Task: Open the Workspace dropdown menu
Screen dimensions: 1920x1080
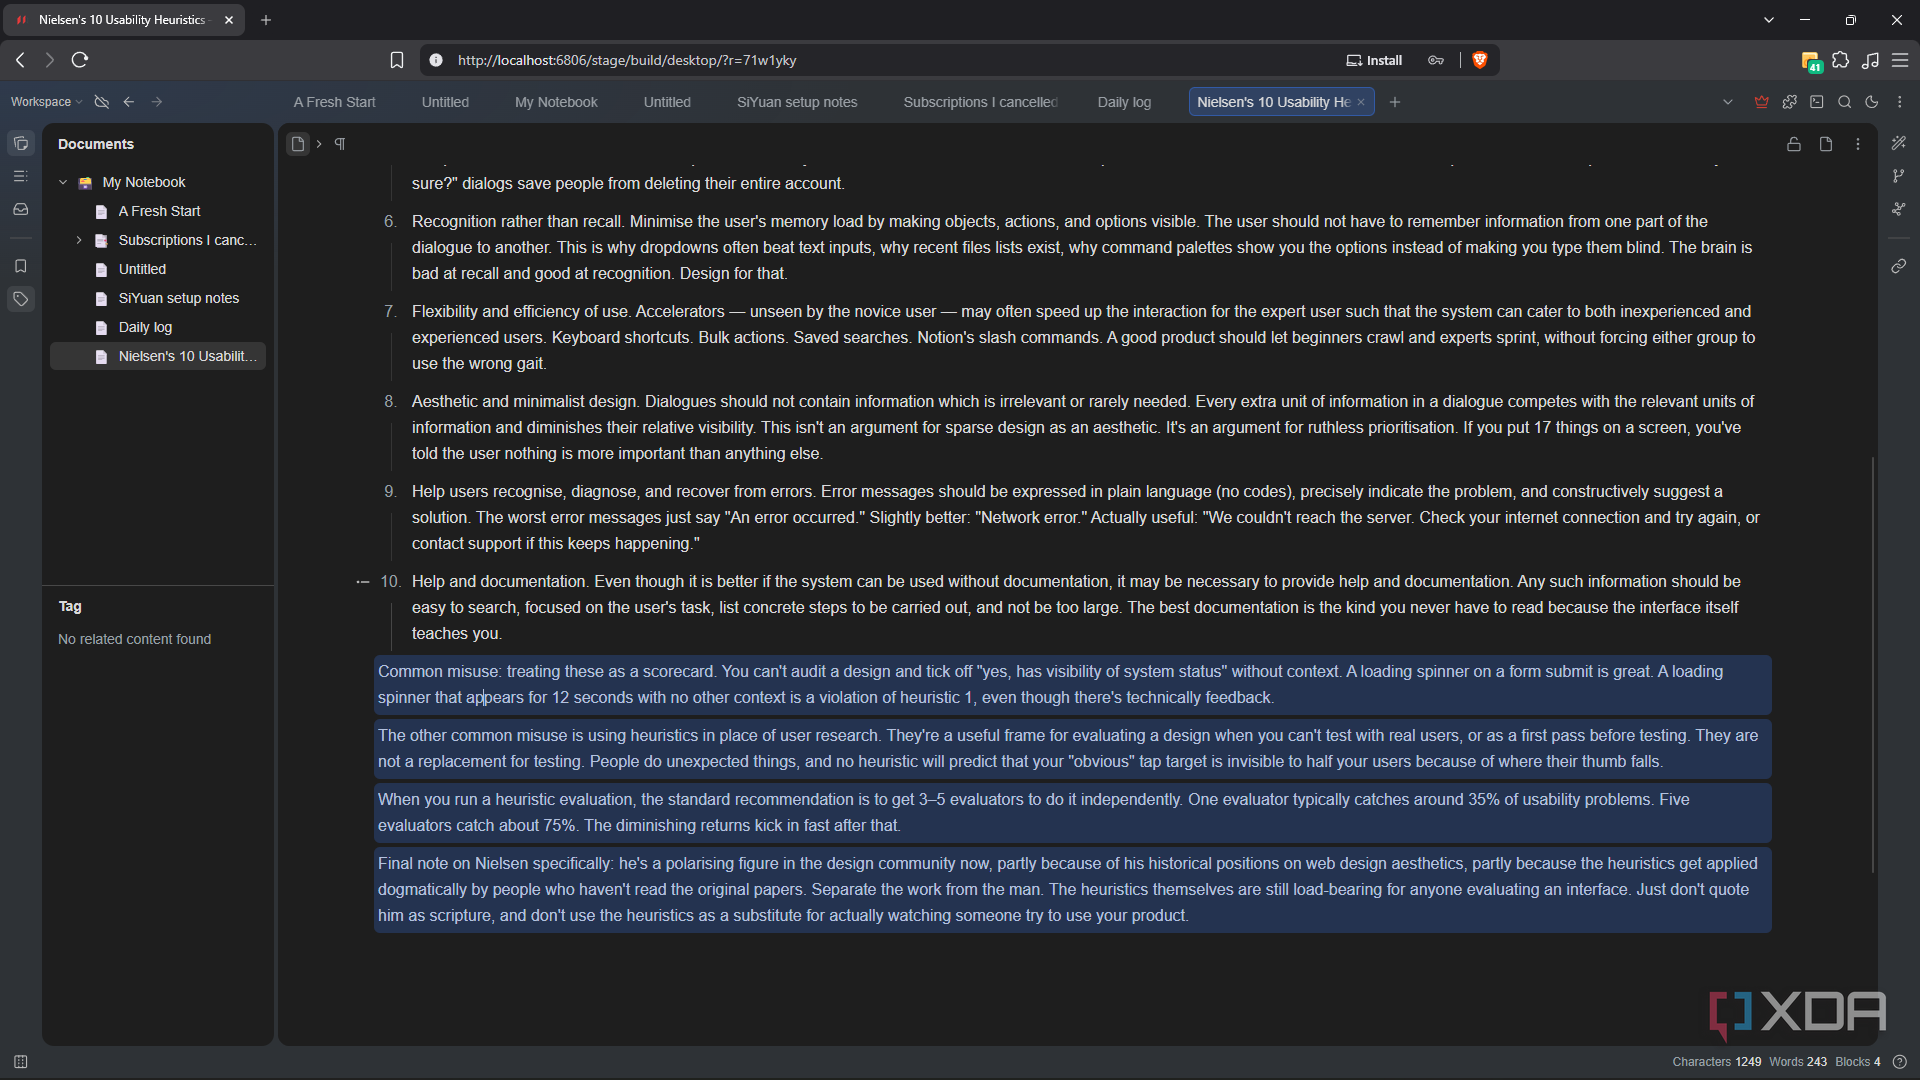Action: (46, 102)
